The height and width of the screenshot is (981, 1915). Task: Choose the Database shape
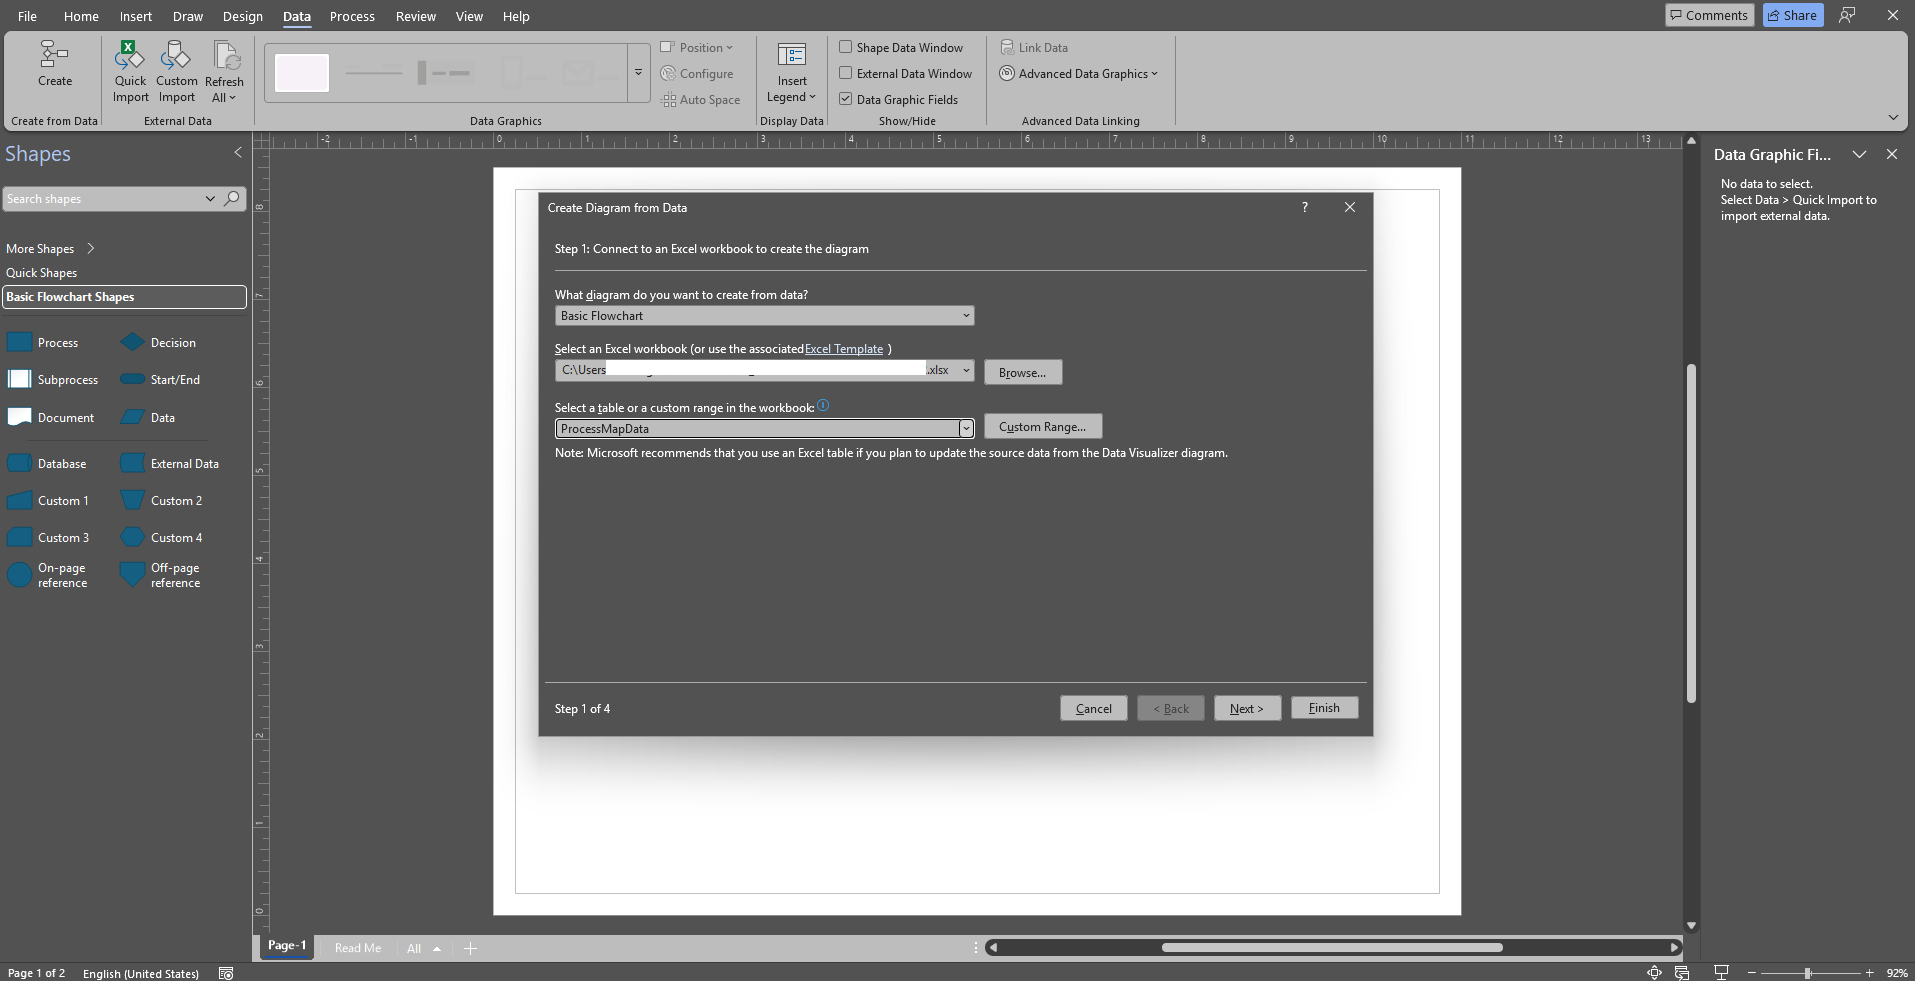(47, 463)
